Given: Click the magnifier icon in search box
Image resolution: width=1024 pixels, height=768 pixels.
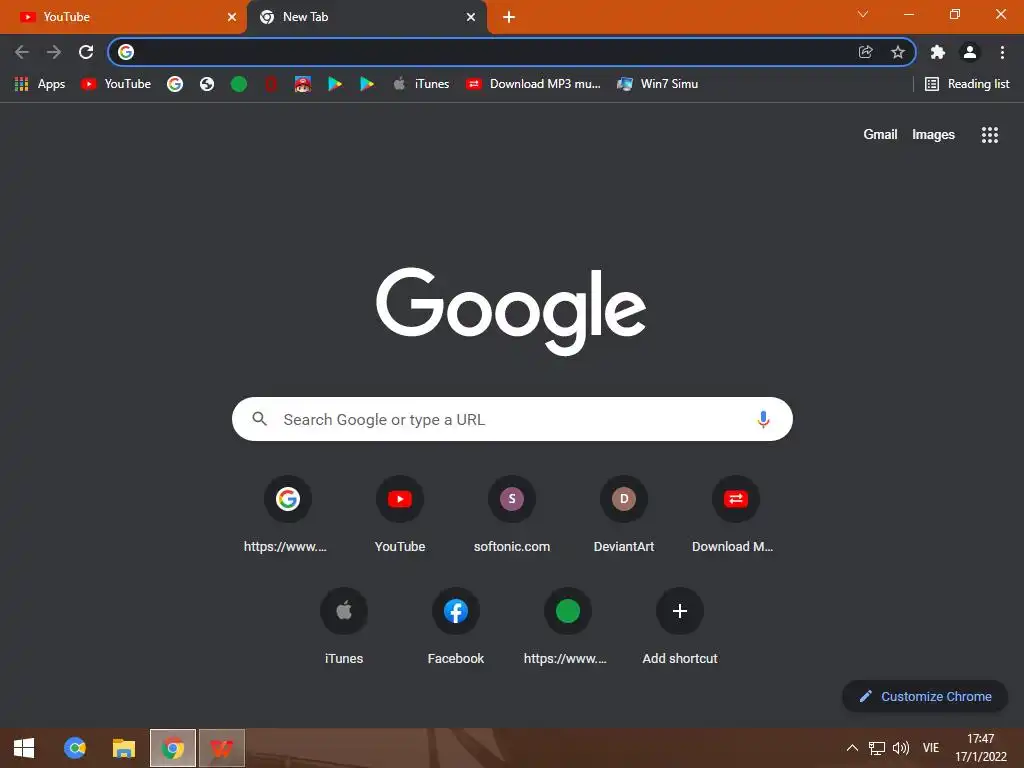Looking at the screenshot, I should pyautogui.click(x=259, y=419).
